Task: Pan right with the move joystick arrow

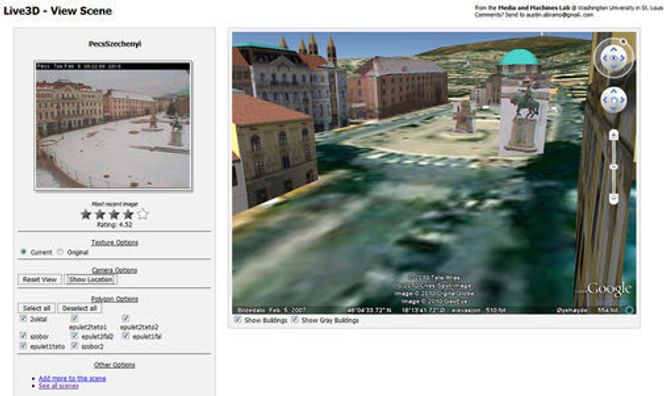Action: pos(622,100)
